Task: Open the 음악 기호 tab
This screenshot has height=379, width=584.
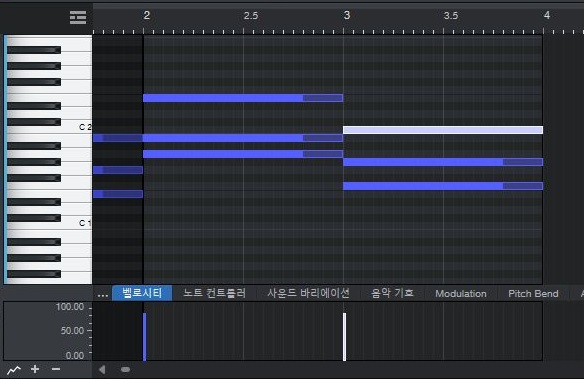Action: (392, 293)
